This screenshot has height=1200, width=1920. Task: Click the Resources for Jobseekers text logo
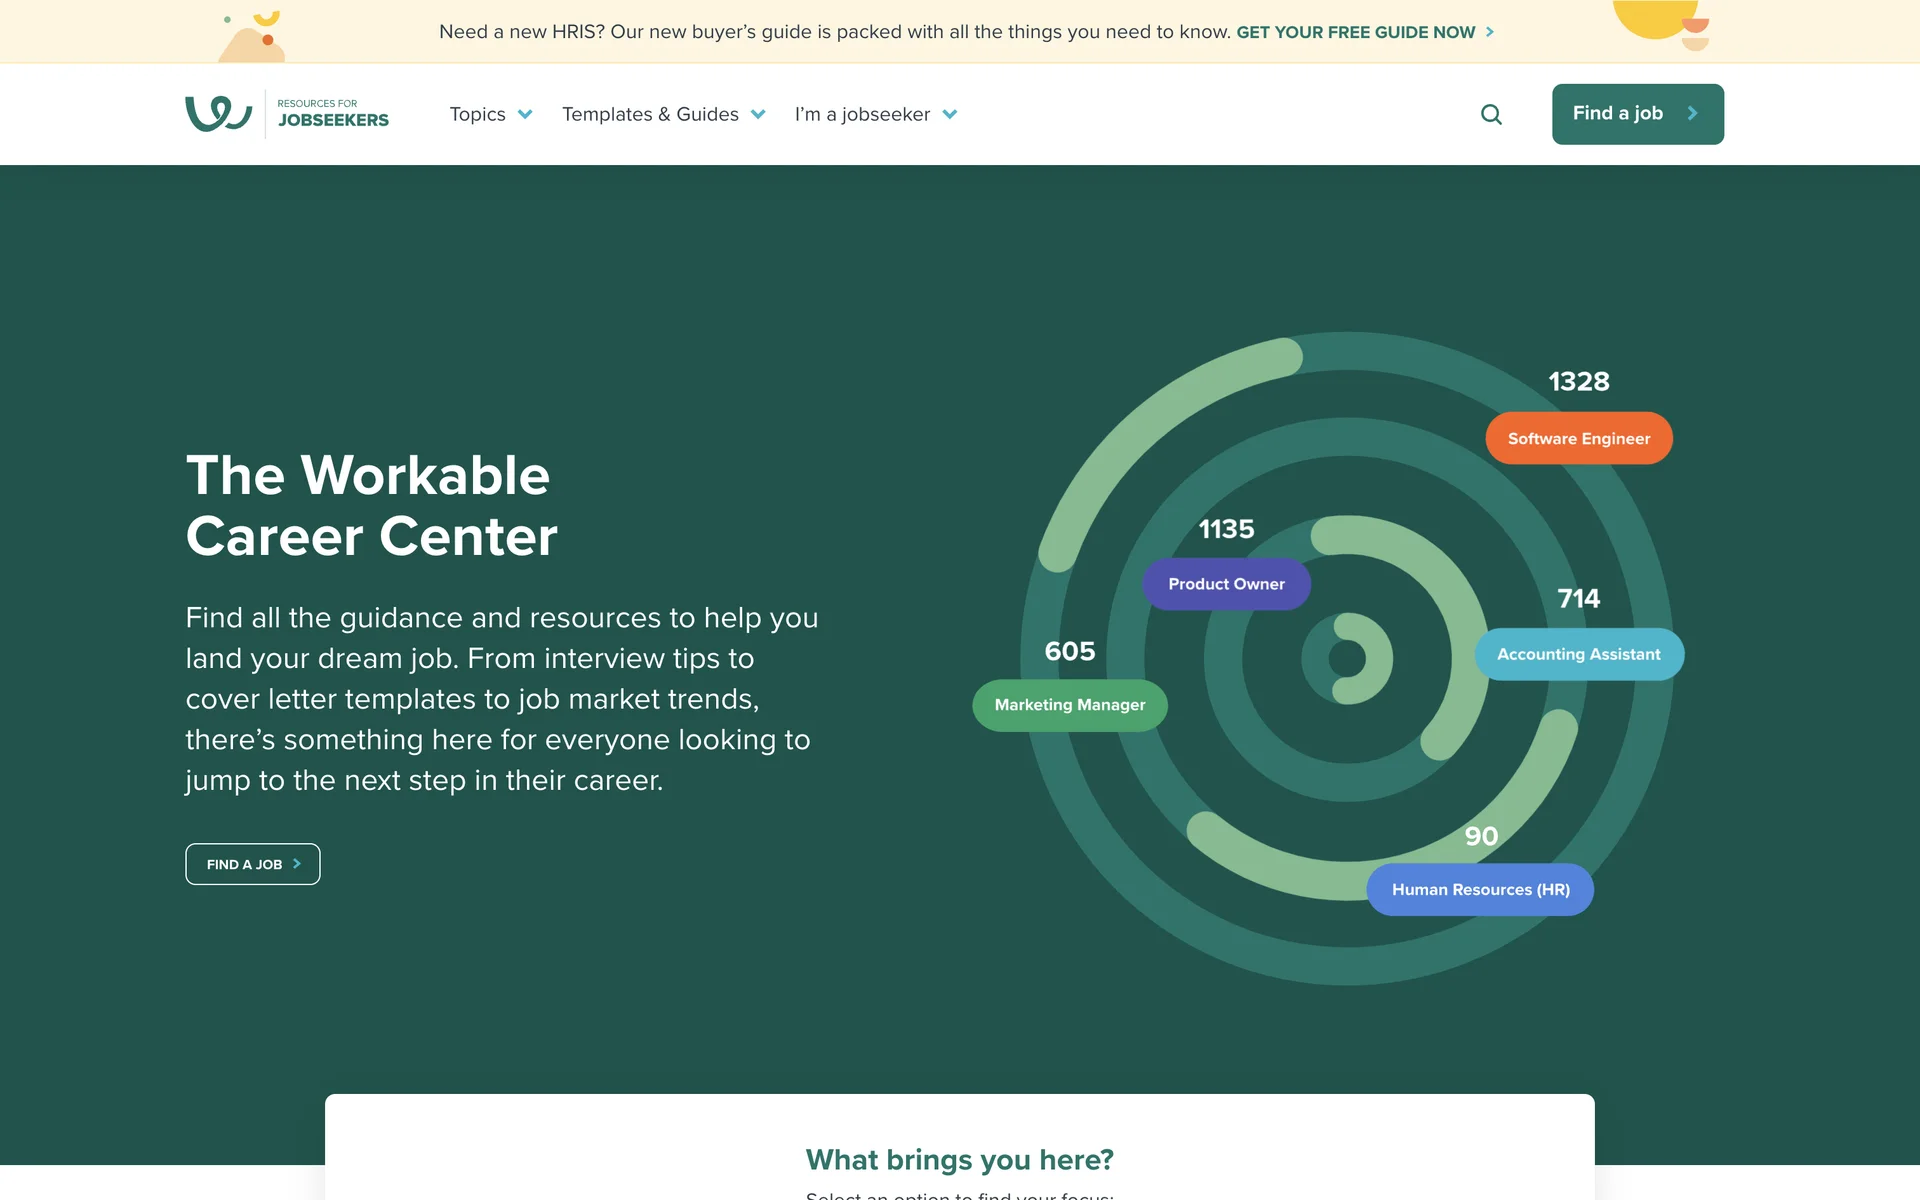pos(332,113)
